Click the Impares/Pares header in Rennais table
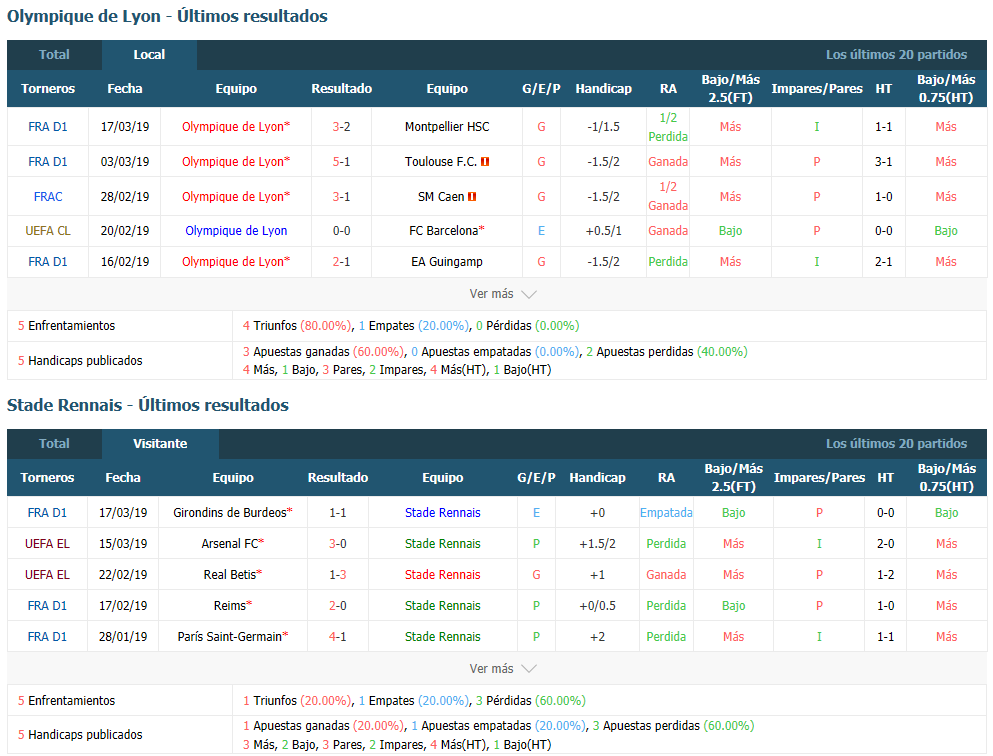Screen dimensions: 993x756 (819, 477)
